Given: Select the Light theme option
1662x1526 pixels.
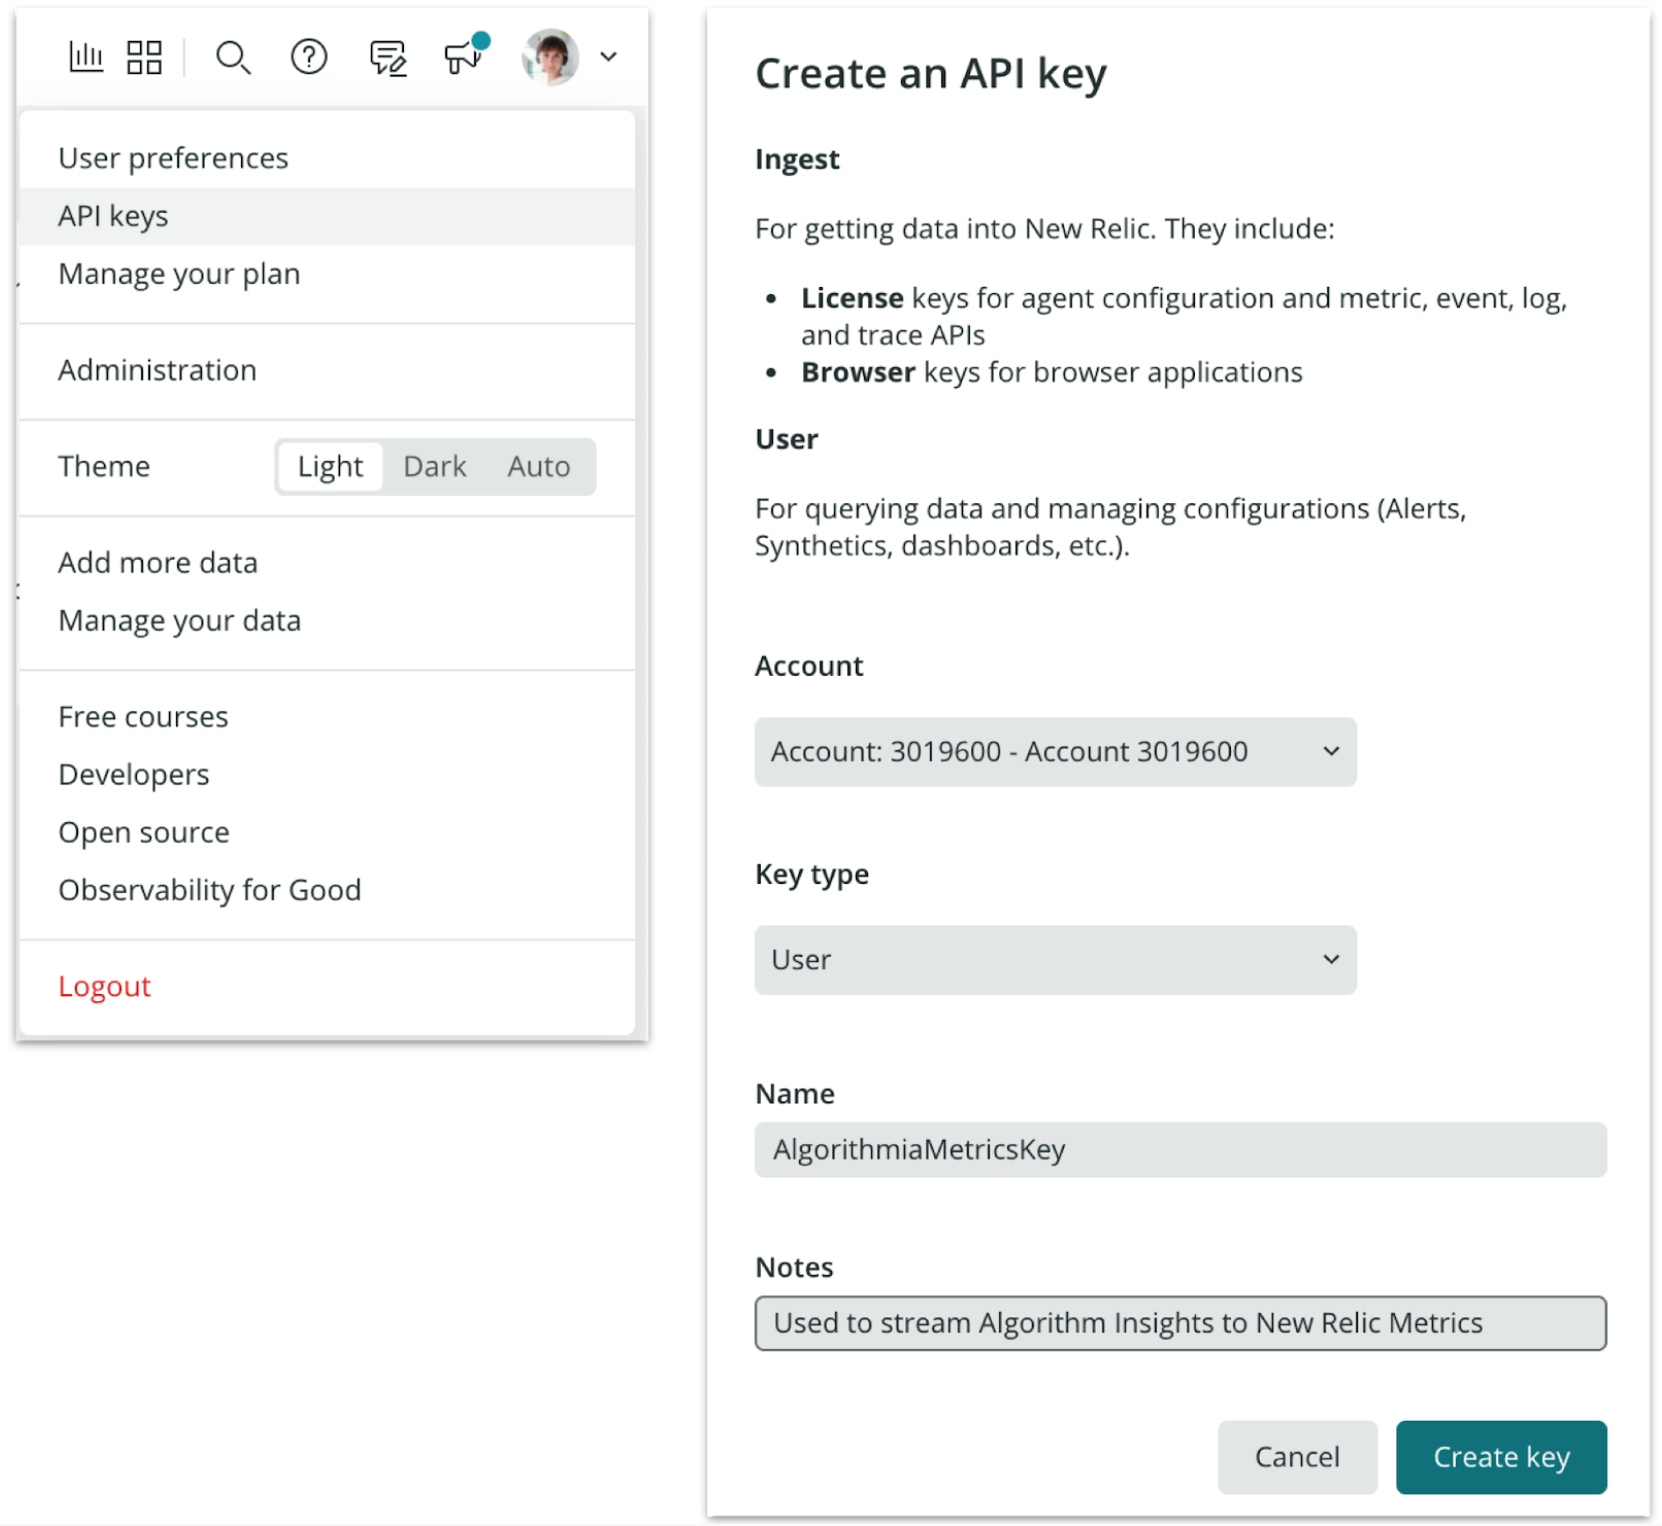Looking at the screenshot, I should tap(329, 466).
